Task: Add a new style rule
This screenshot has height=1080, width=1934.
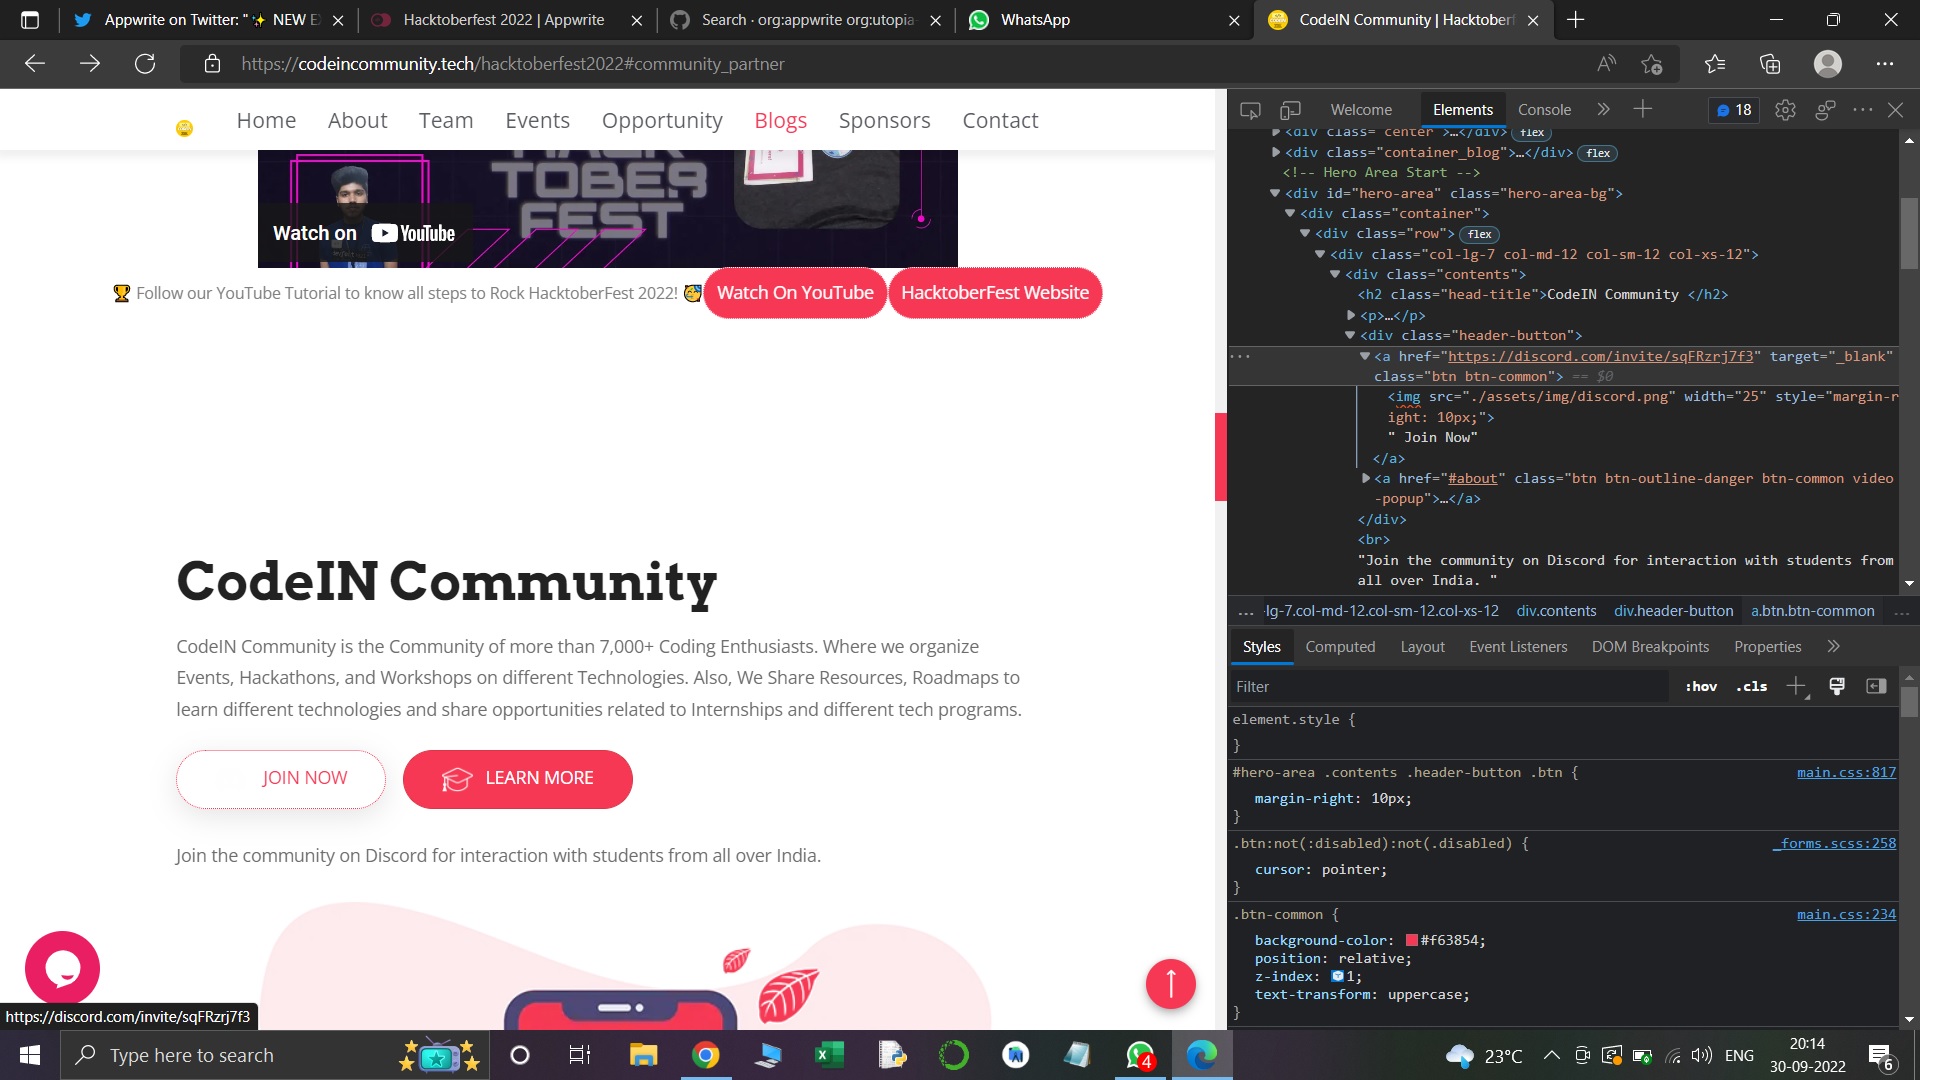Action: (1797, 686)
